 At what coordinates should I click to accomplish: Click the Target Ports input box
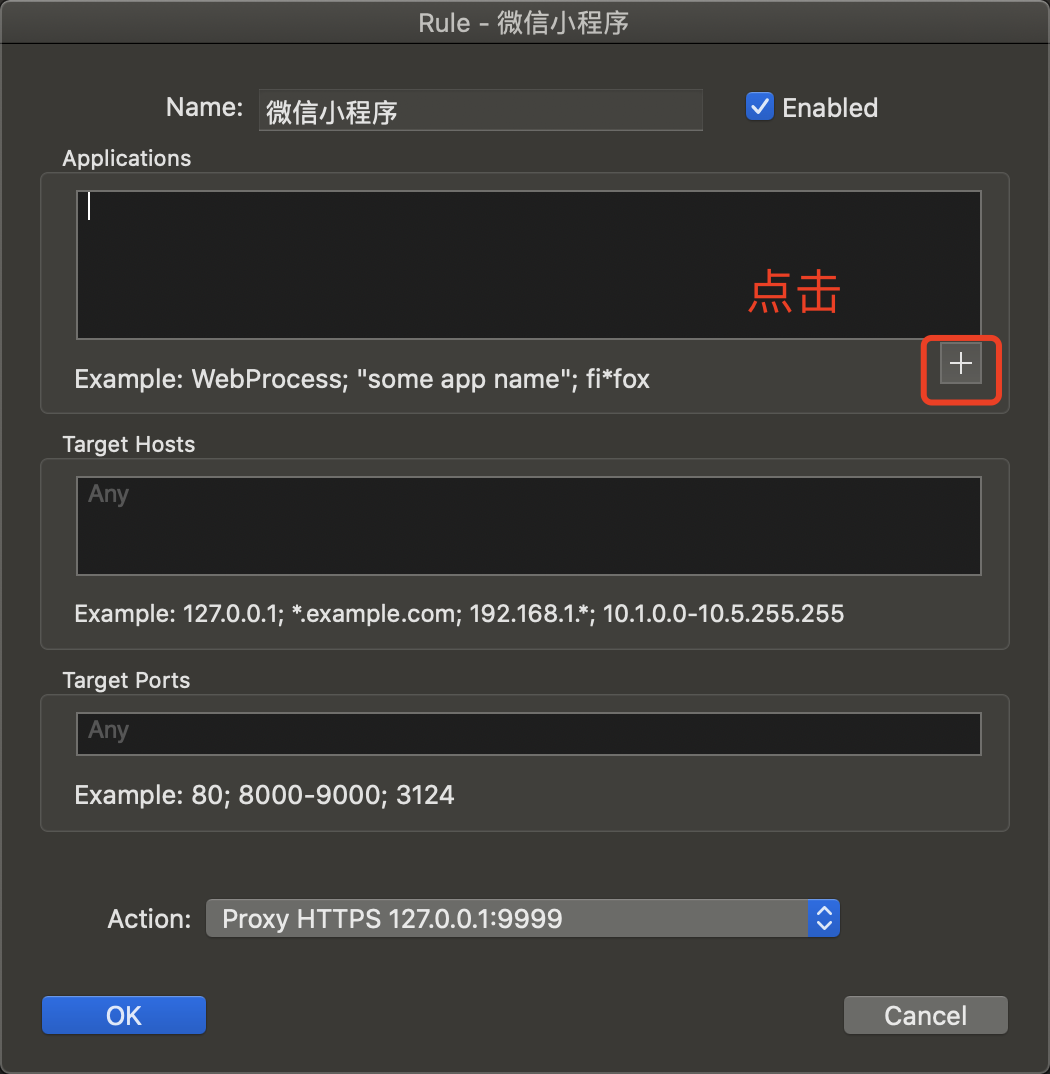coord(529,734)
